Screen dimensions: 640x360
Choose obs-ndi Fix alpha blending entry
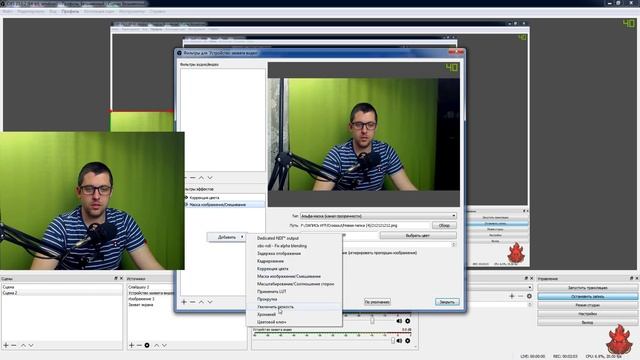click(x=282, y=246)
